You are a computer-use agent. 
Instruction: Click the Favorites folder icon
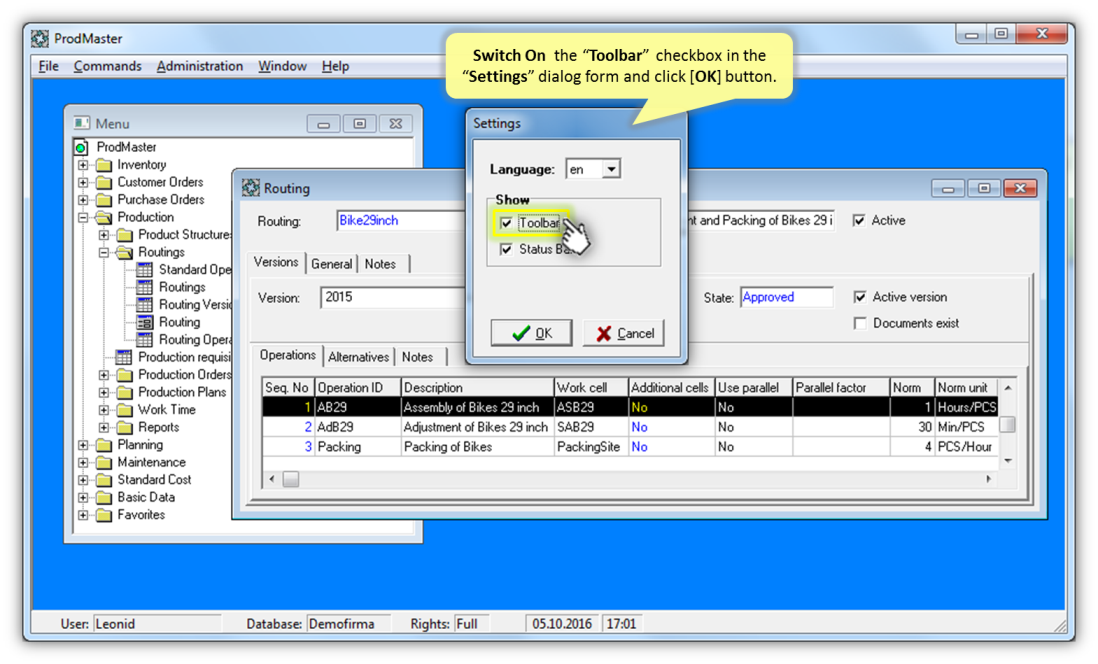point(104,516)
